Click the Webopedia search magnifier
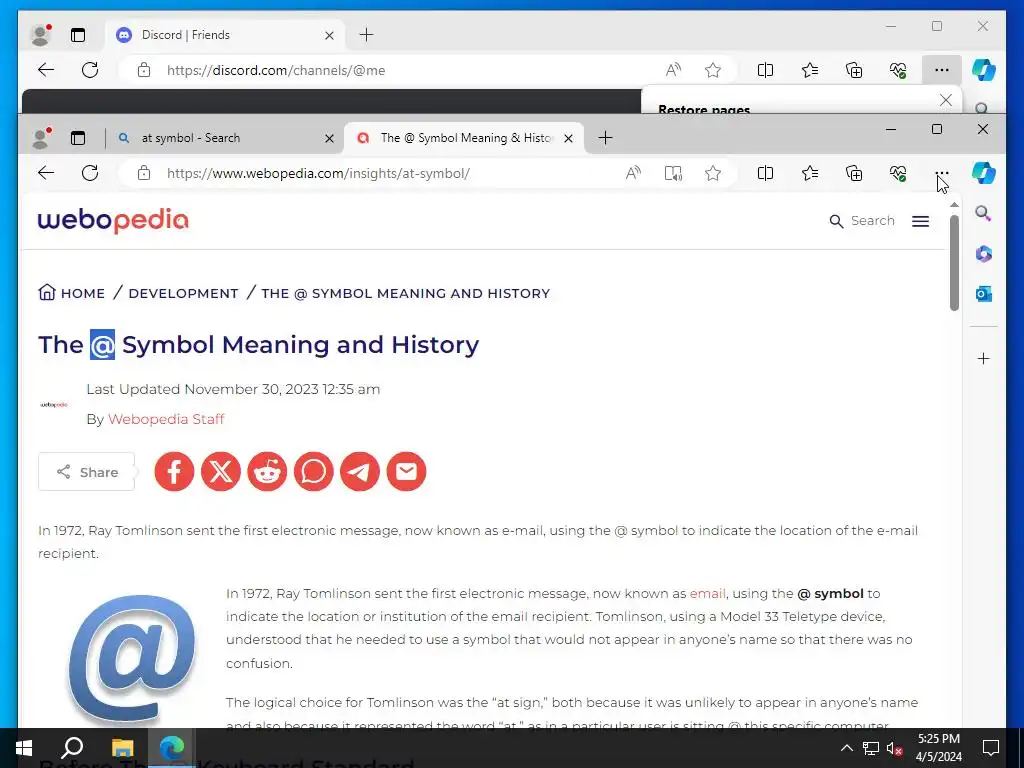The height and width of the screenshot is (768, 1024). pyautogui.click(x=836, y=221)
